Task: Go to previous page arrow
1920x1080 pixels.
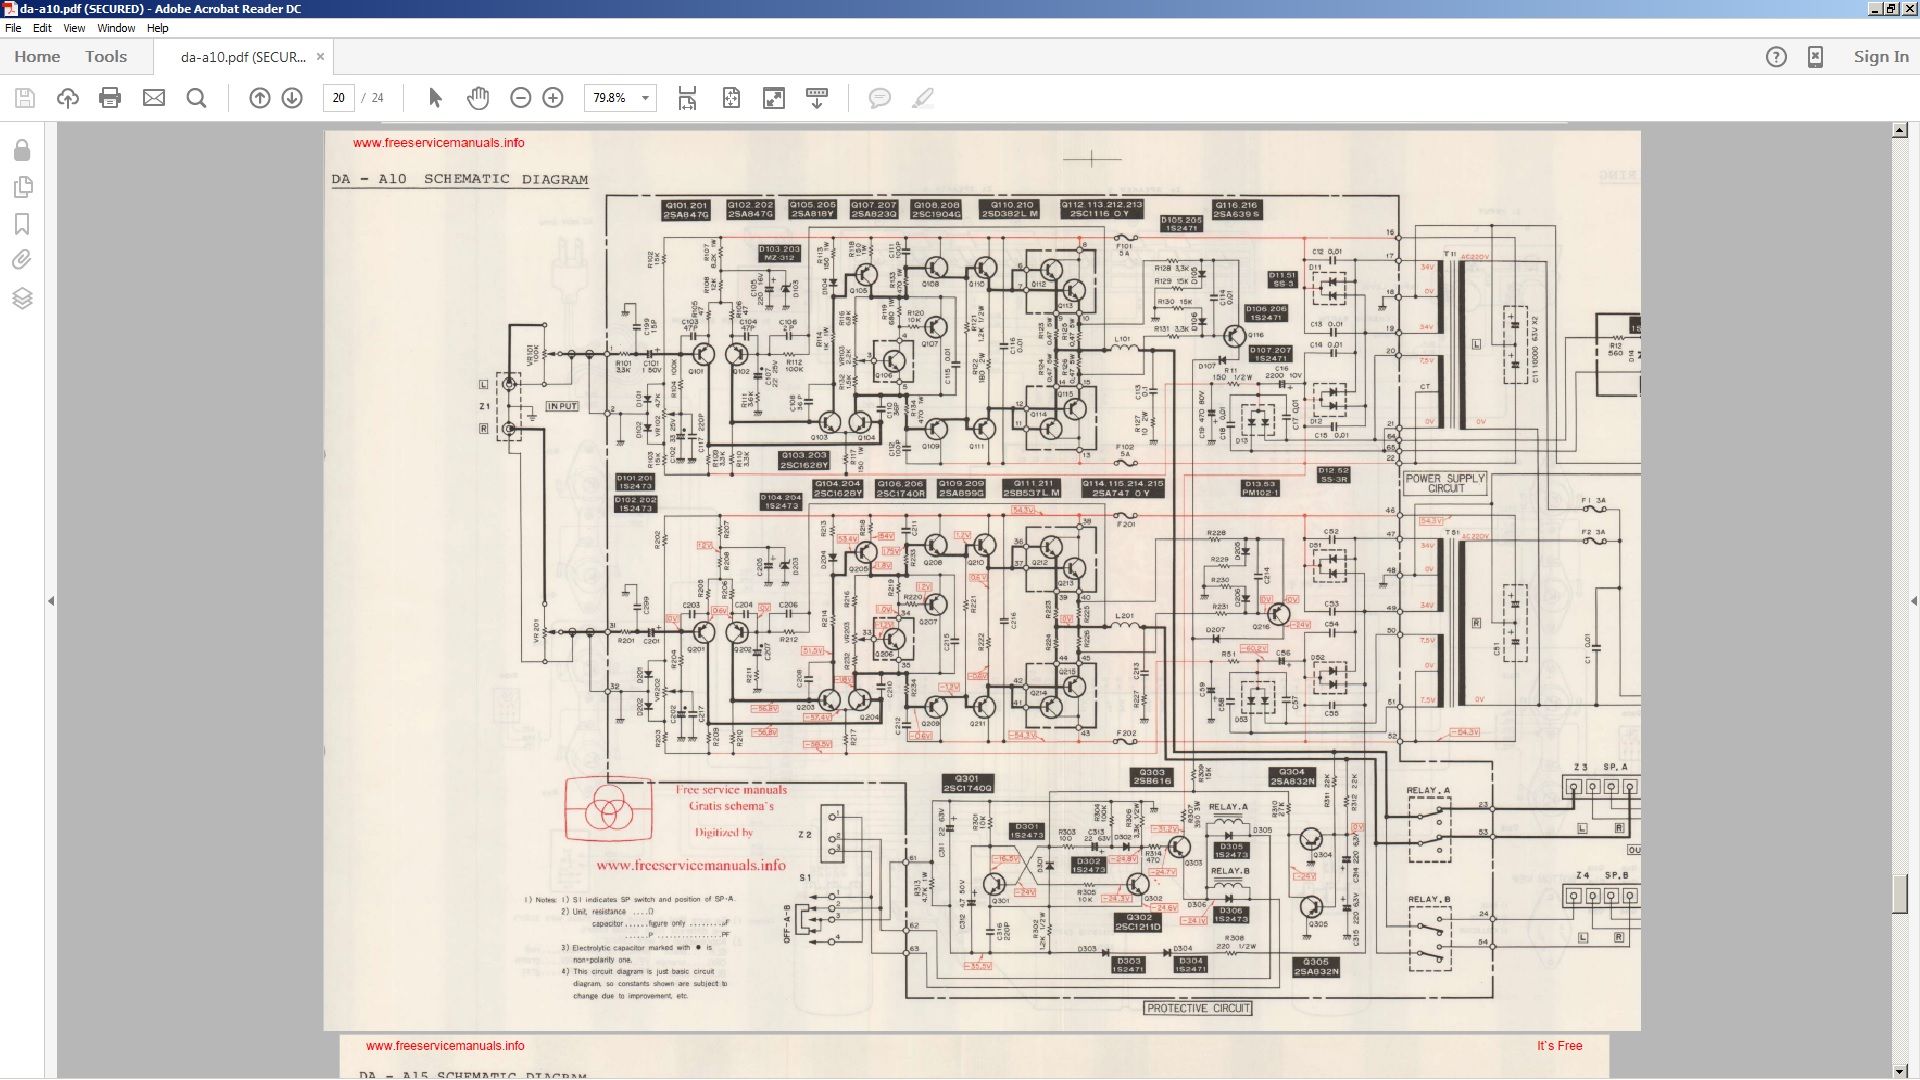Action: pyautogui.click(x=260, y=98)
